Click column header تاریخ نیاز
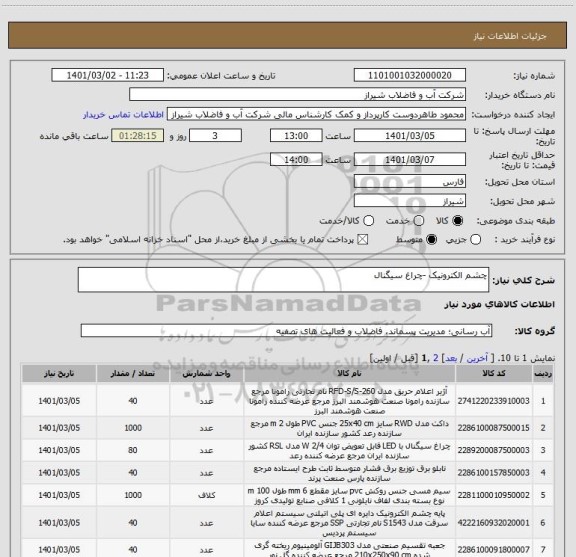This screenshot has width=576, height=557. point(59,373)
